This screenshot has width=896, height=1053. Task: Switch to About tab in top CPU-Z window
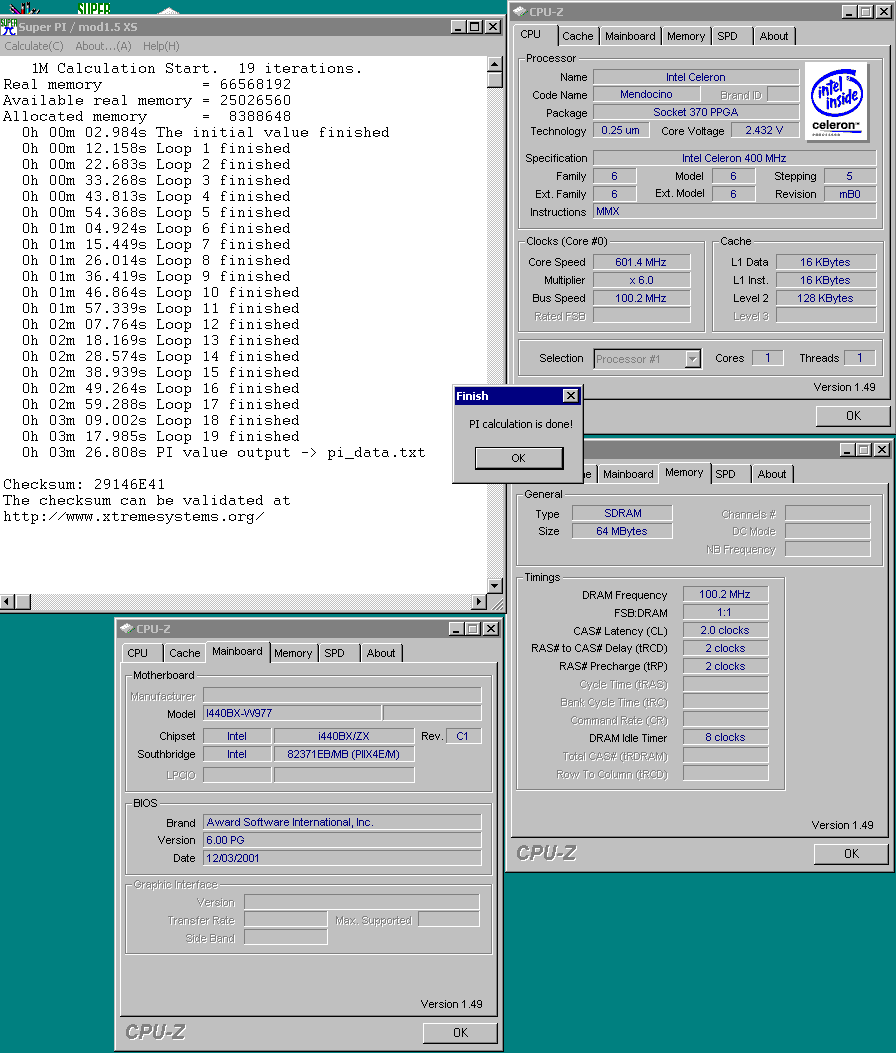tap(774, 36)
